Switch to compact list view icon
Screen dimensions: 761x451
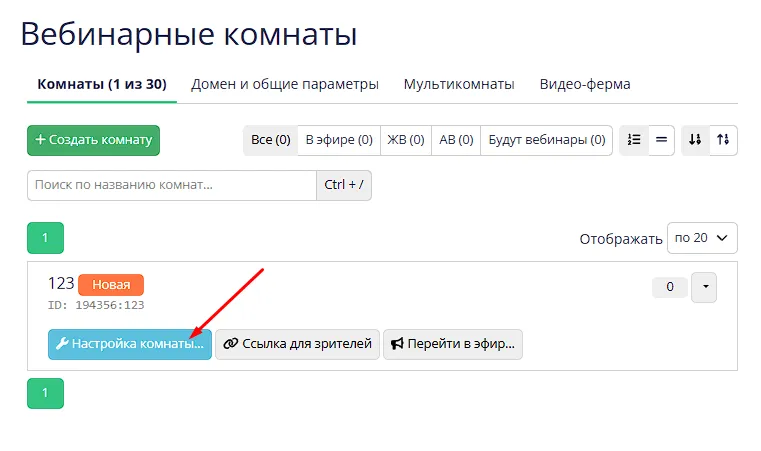pyautogui.click(x=660, y=140)
